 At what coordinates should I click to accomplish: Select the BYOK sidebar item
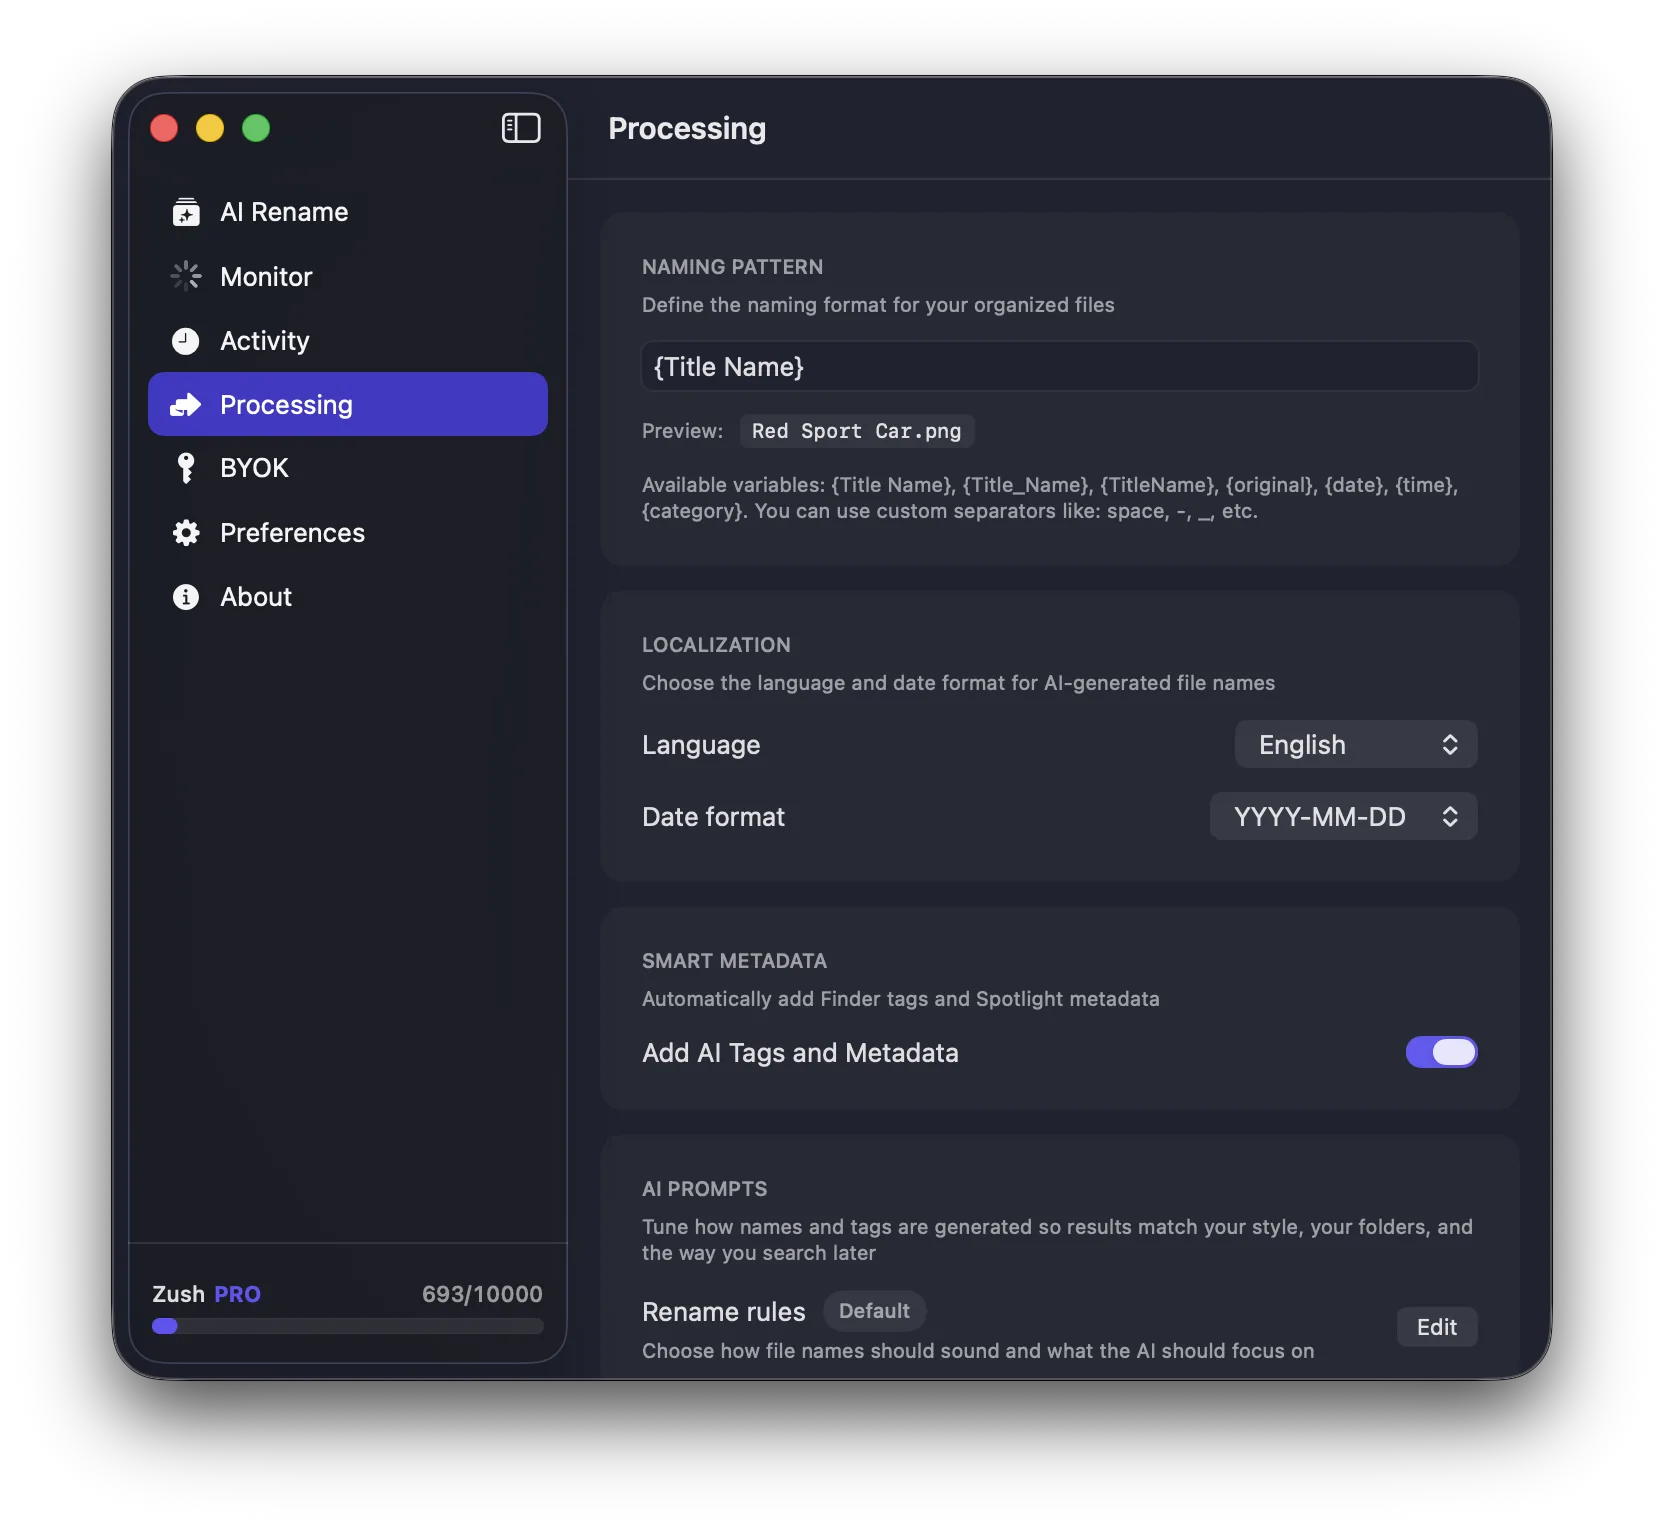point(254,468)
